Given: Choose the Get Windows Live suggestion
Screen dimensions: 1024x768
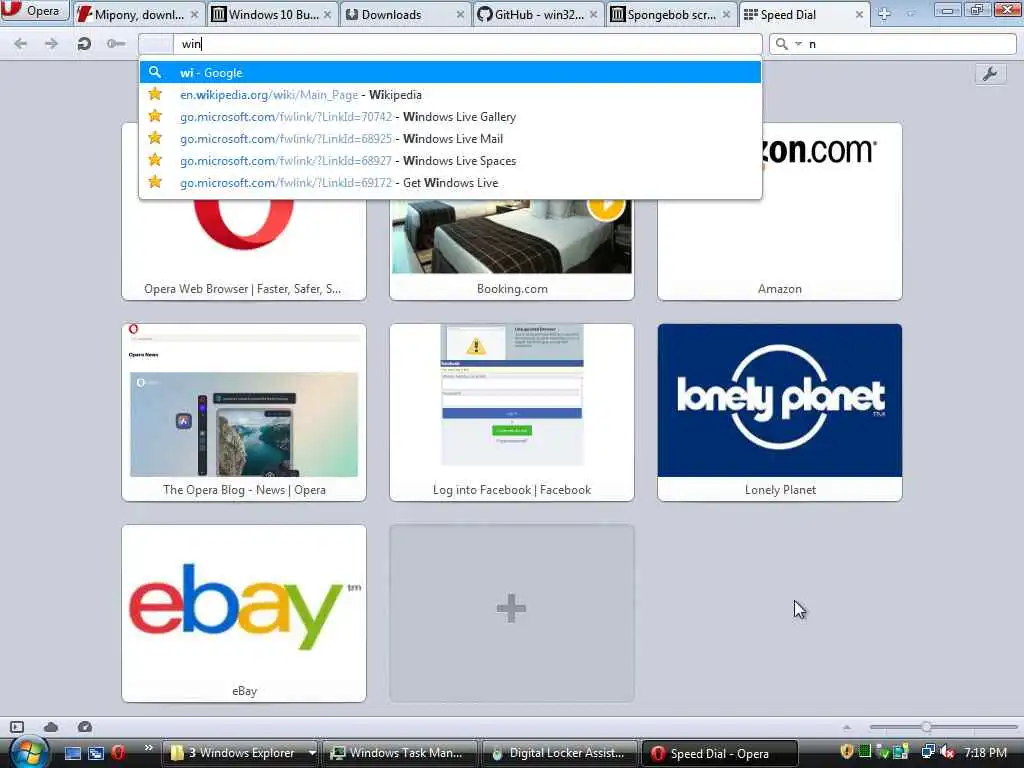Looking at the screenshot, I should 450,183.
